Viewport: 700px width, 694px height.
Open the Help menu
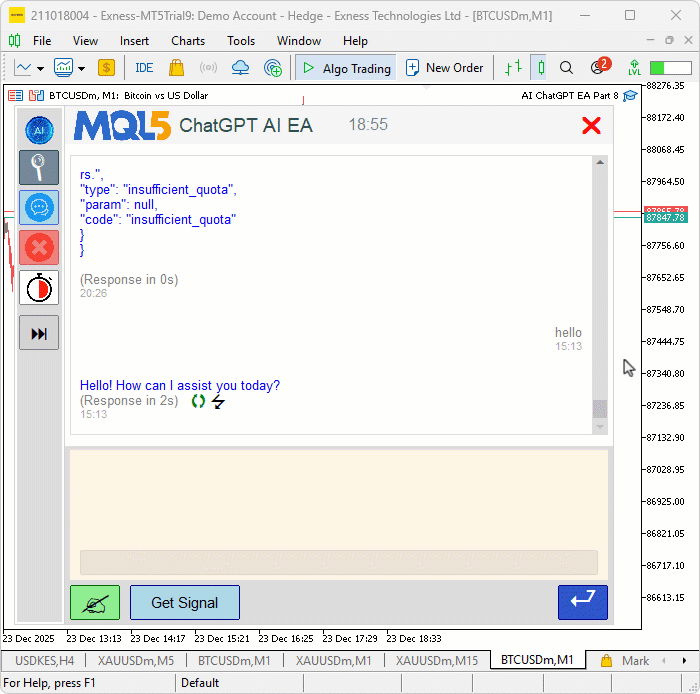[x=355, y=41]
